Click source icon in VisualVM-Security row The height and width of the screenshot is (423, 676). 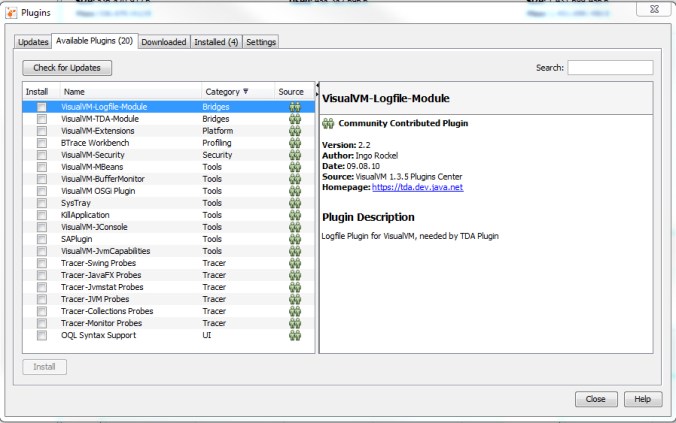pyautogui.click(x=295, y=155)
